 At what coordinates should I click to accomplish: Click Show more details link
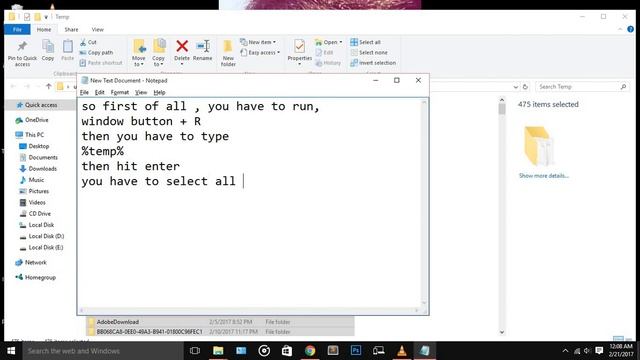[544, 176]
